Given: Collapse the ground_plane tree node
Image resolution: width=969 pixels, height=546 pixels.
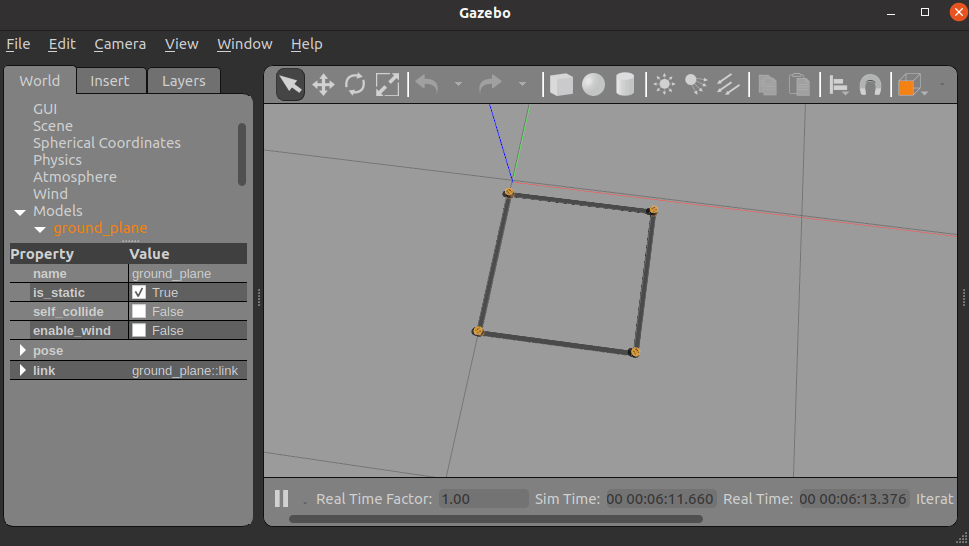Looking at the screenshot, I should tap(40, 229).
